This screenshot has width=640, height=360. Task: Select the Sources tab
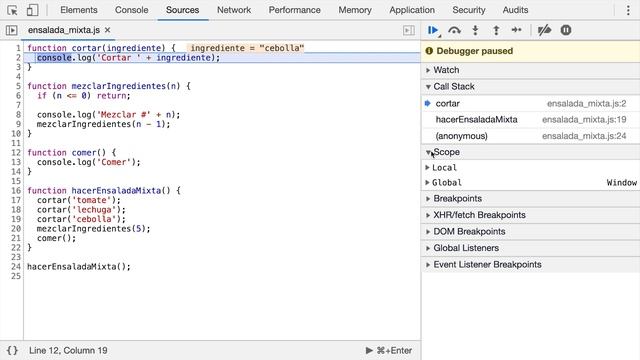point(182,10)
